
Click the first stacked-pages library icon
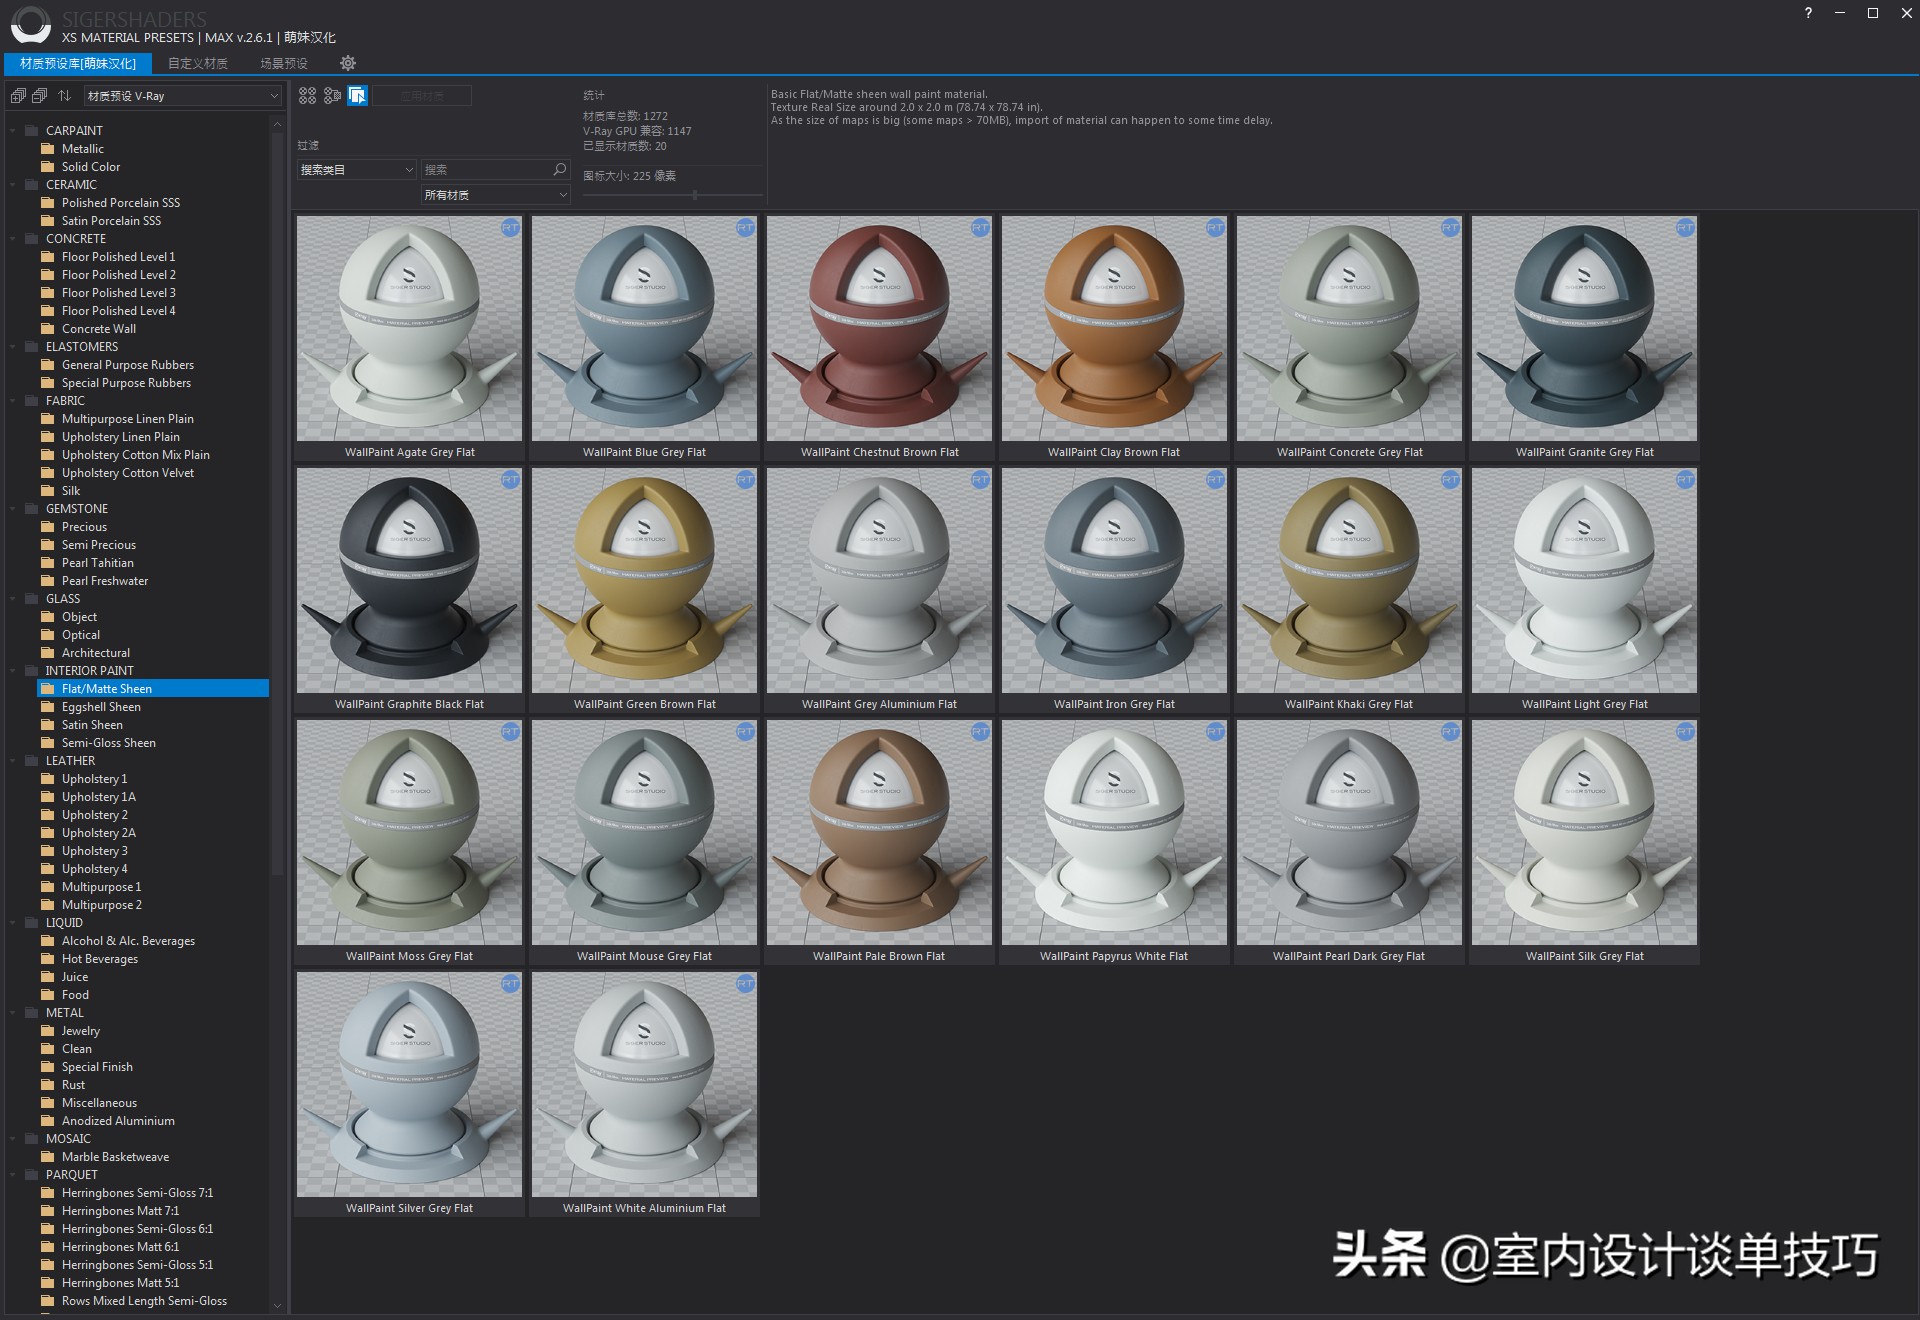pyautogui.click(x=19, y=95)
